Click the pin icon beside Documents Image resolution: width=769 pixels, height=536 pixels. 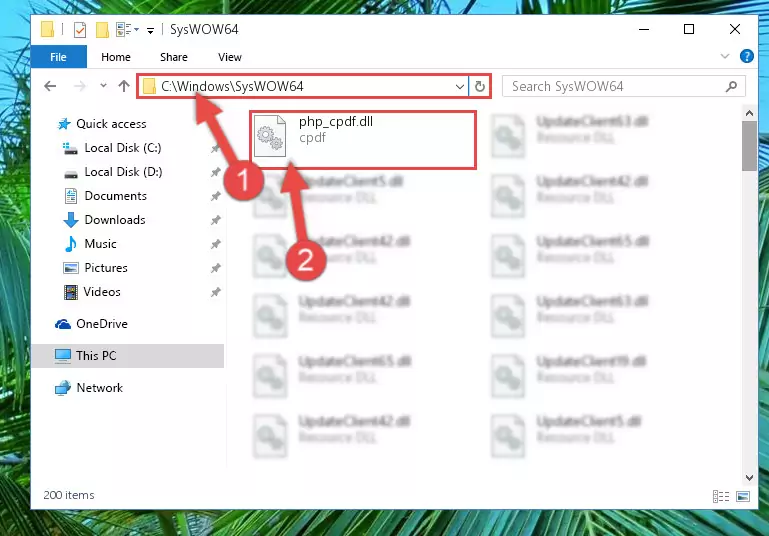click(x=215, y=196)
